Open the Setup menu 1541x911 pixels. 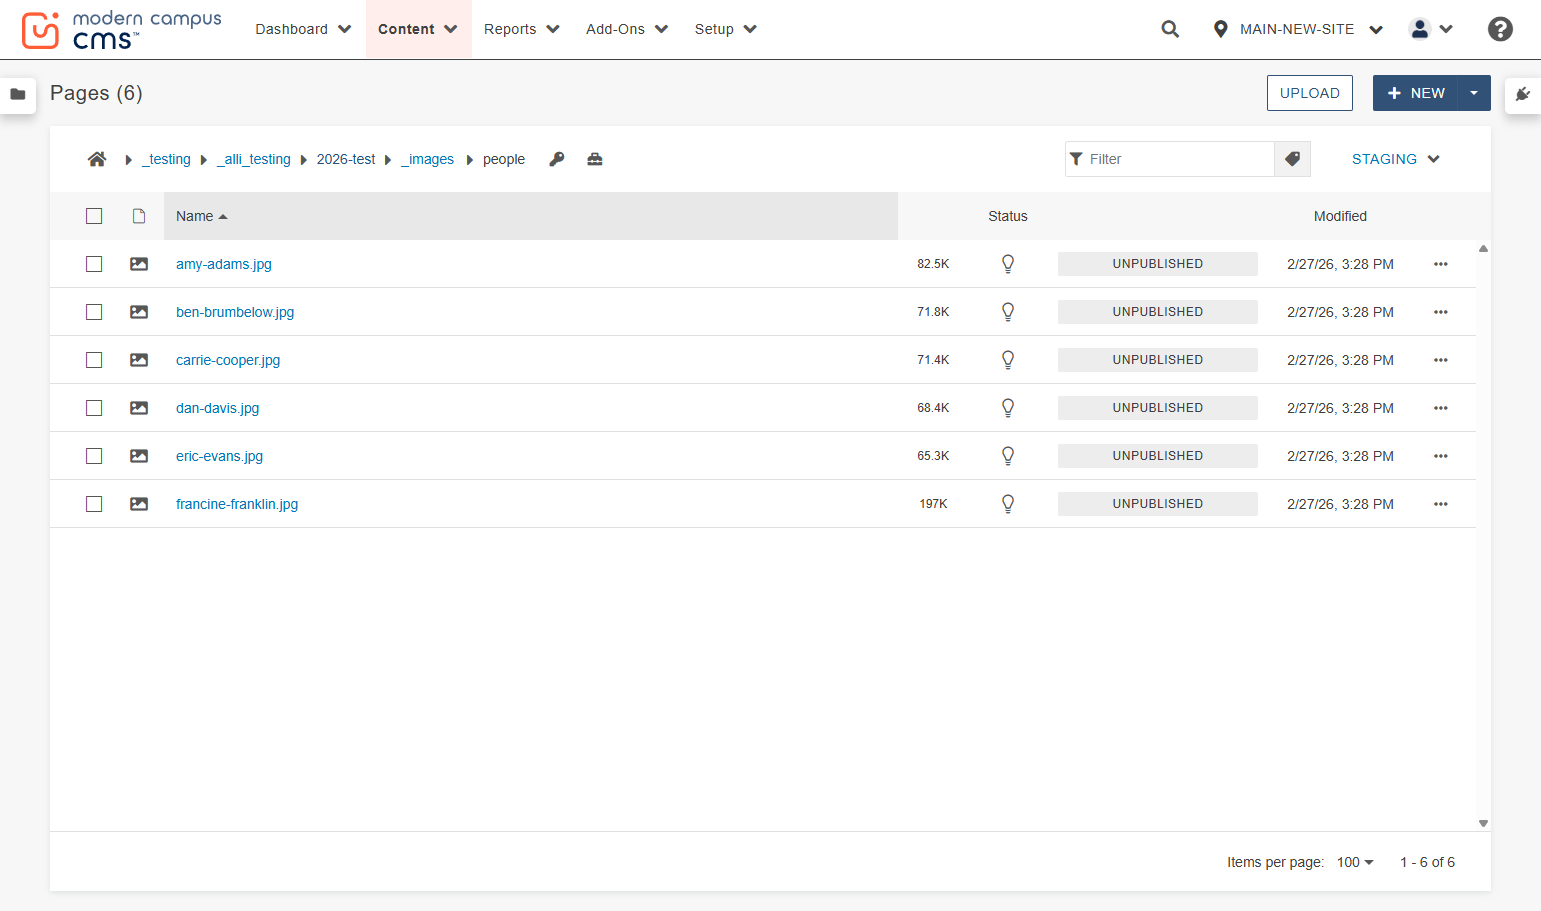[x=726, y=29]
